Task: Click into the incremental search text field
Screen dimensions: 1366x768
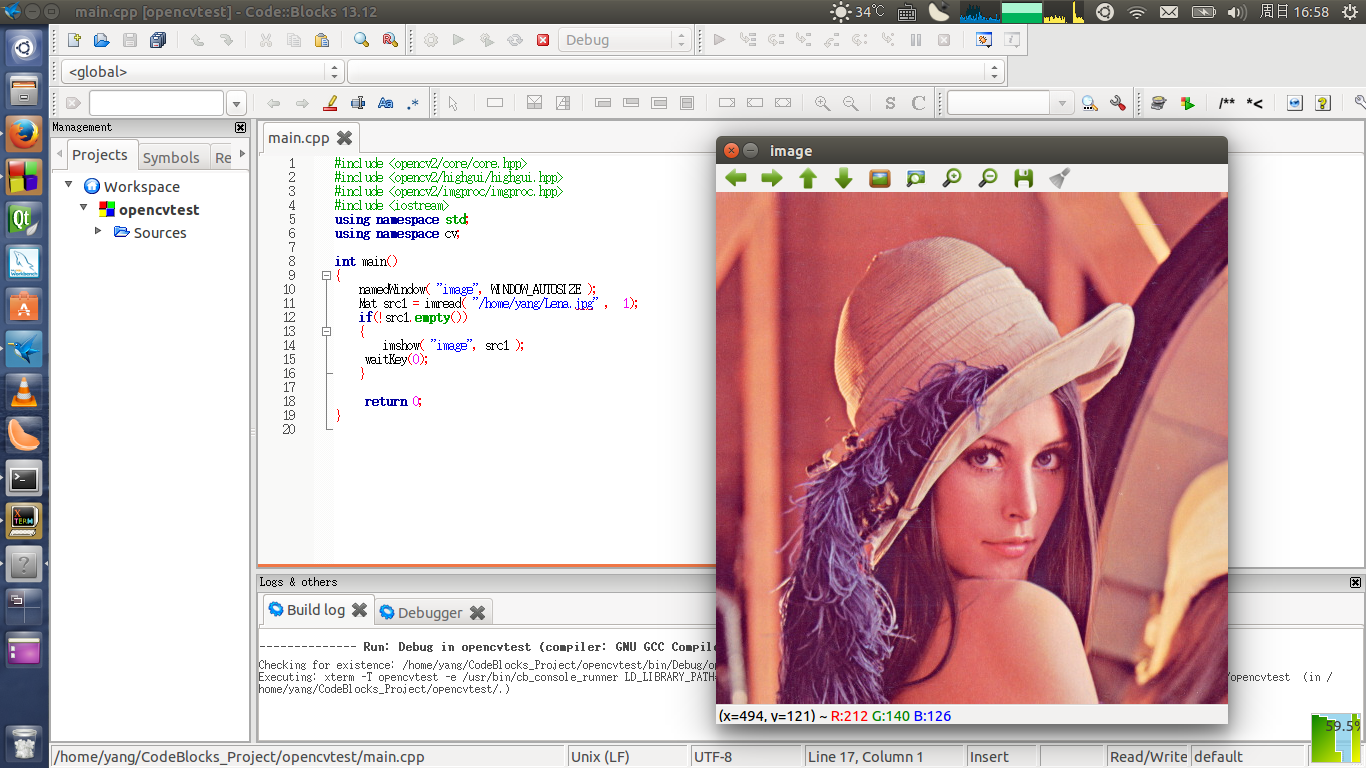Action: coord(156,103)
